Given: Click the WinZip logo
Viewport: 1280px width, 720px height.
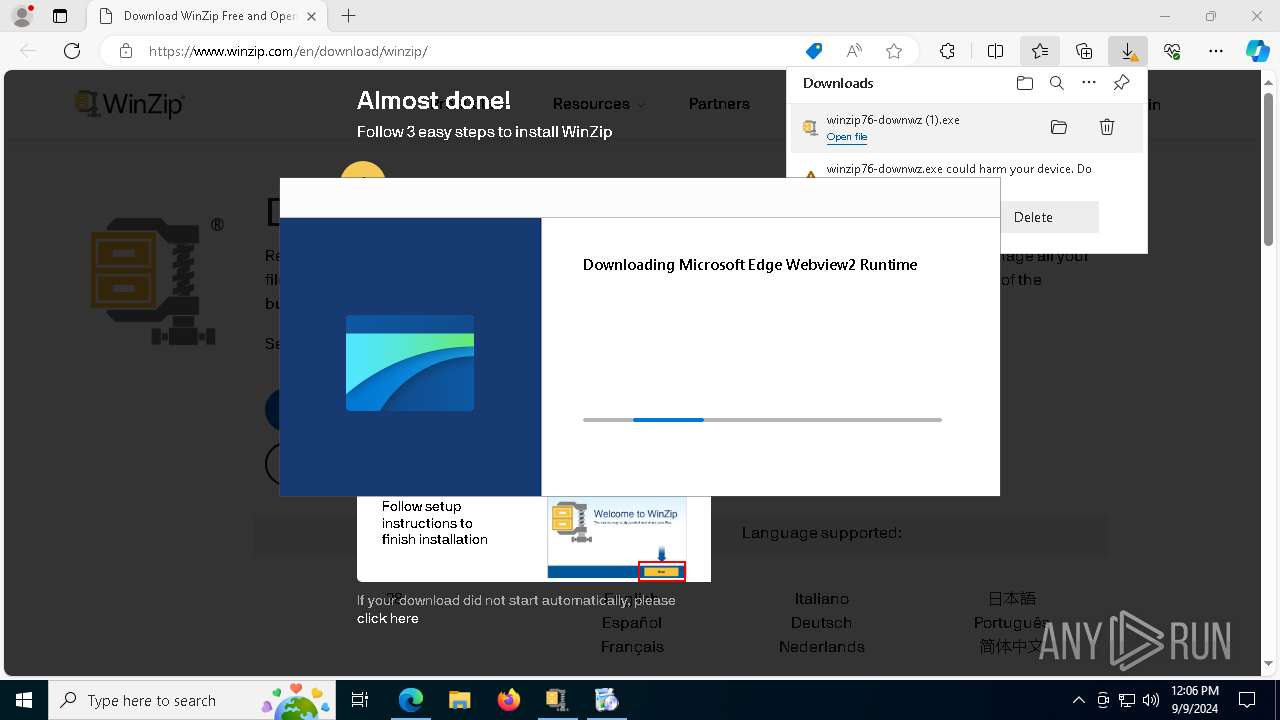Looking at the screenshot, I should [131, 104].
